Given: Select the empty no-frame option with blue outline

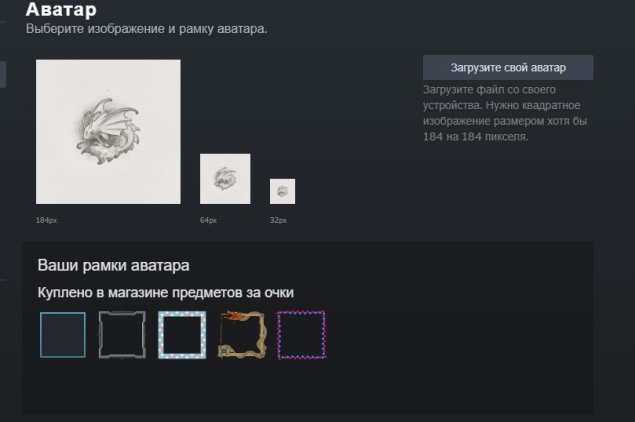Looking at the screenshot, I should coord(63,335).
